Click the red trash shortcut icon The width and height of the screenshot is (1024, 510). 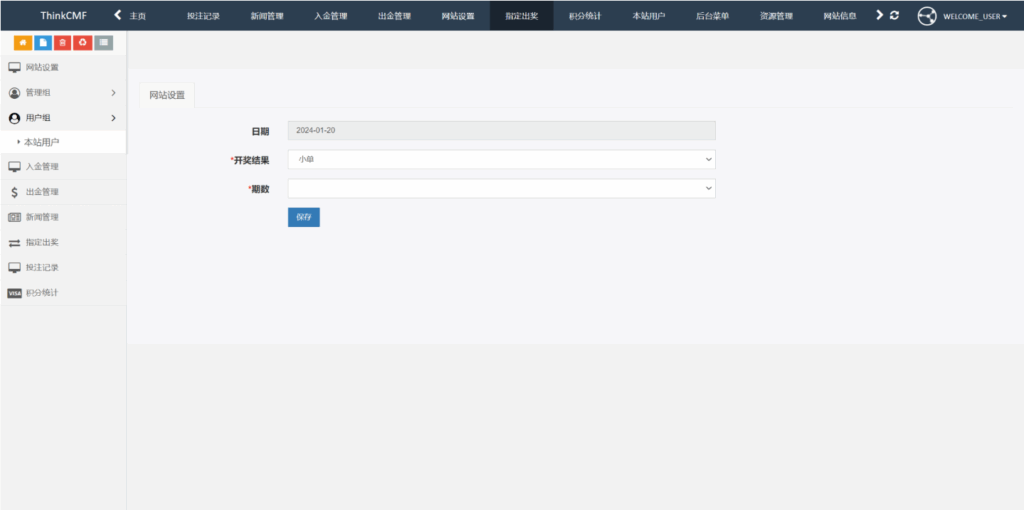[x=63, y=42]
